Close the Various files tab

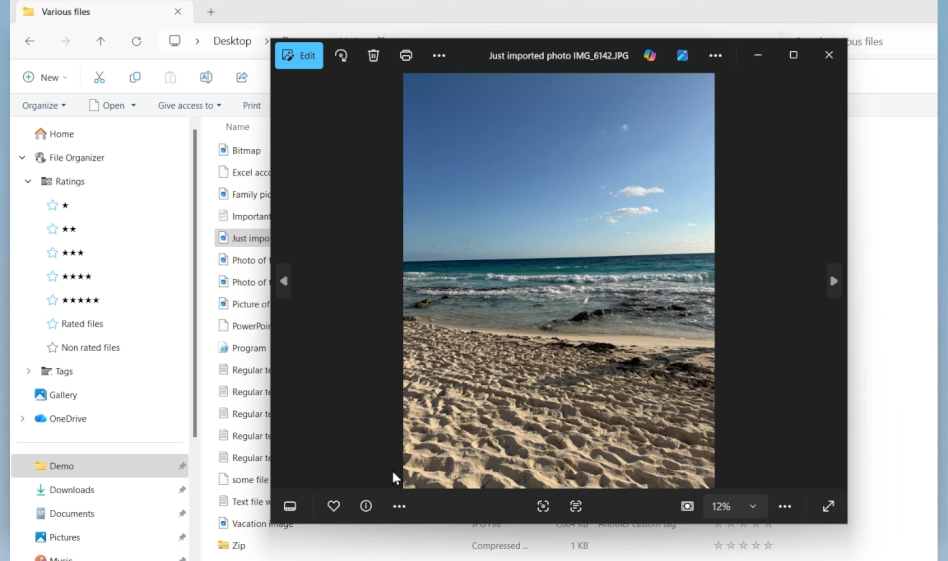click(x=178, y=11)
